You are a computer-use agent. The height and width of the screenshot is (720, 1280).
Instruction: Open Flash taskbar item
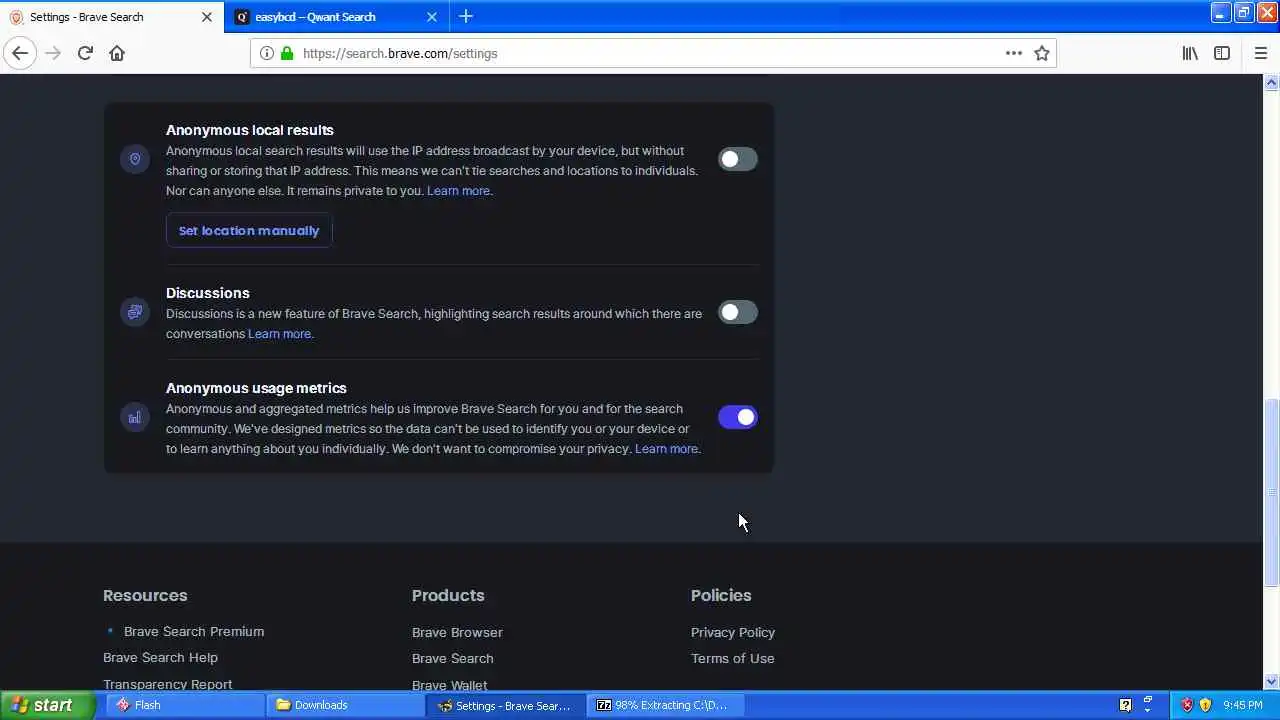(185, 705)
